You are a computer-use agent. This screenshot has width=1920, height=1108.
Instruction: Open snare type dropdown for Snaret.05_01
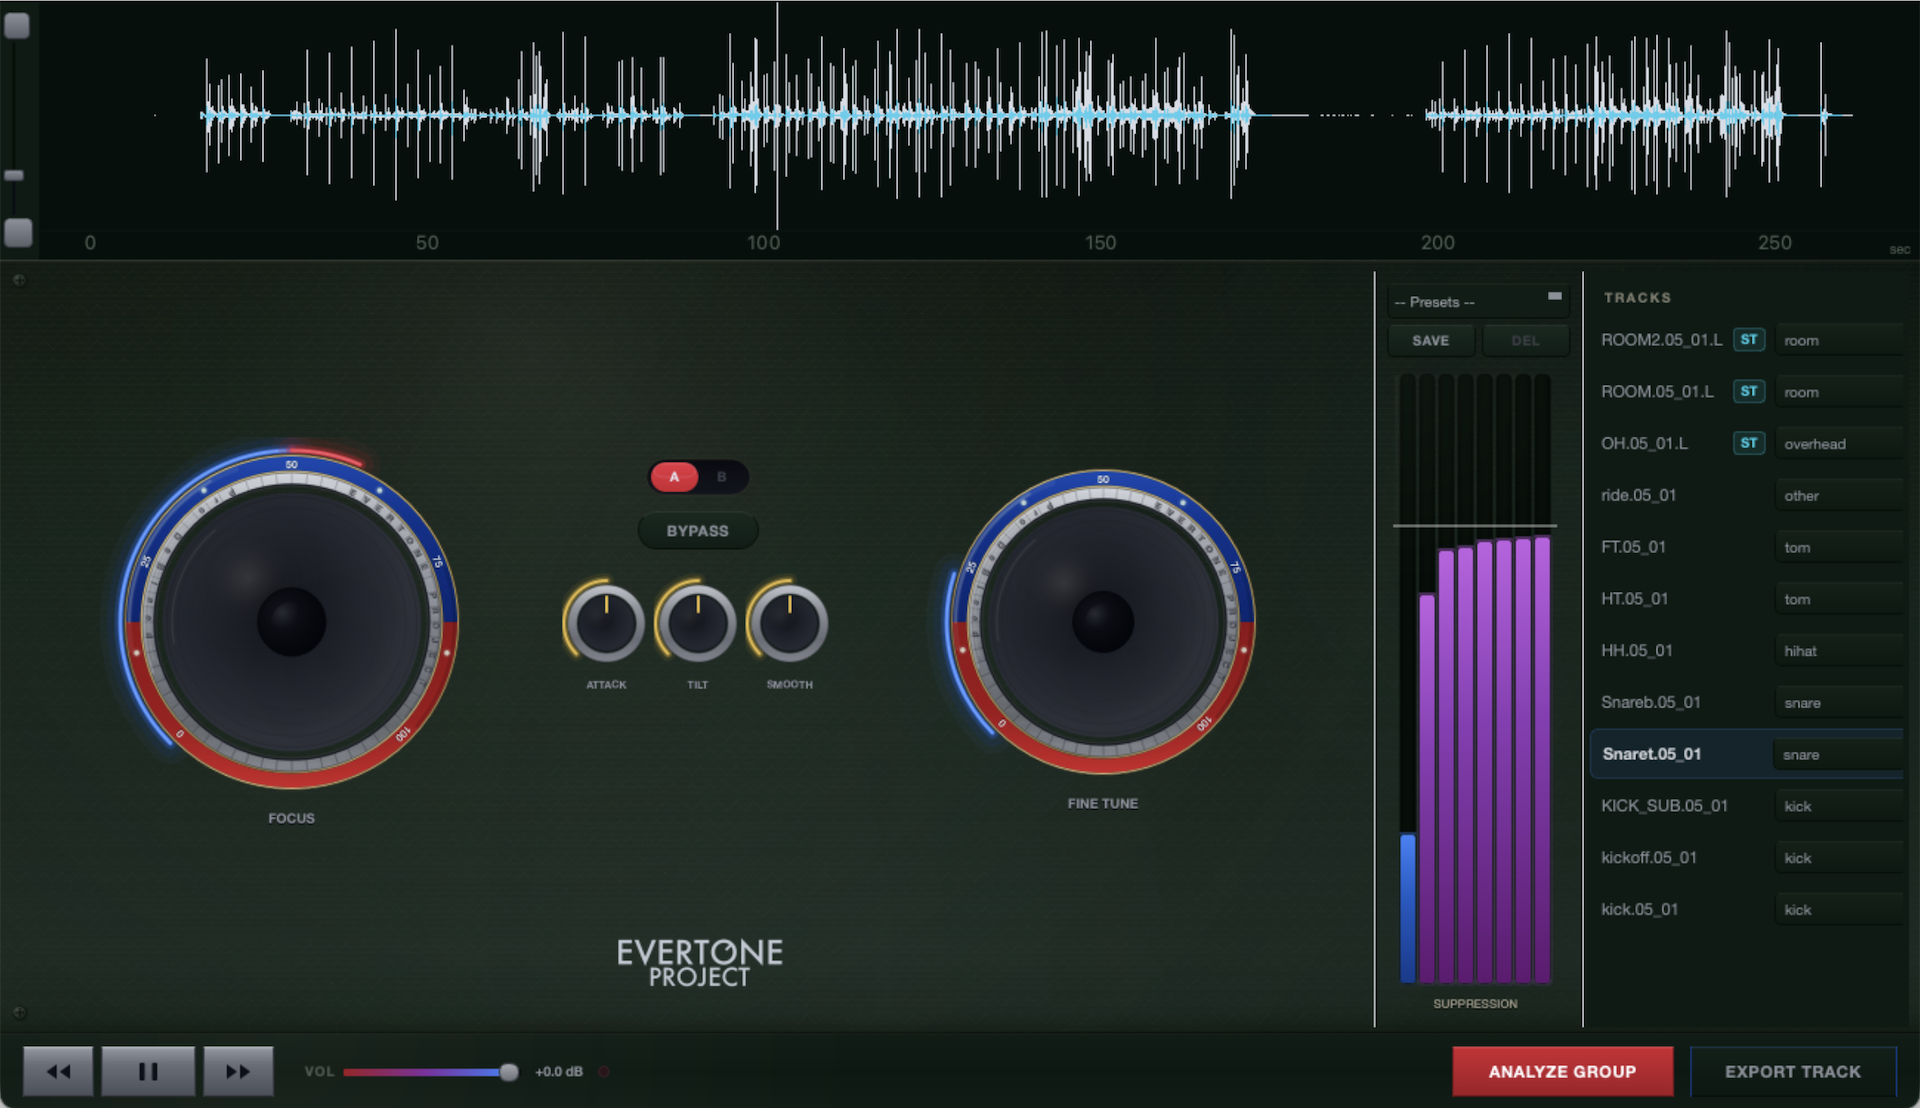(x=1839, y=754)
